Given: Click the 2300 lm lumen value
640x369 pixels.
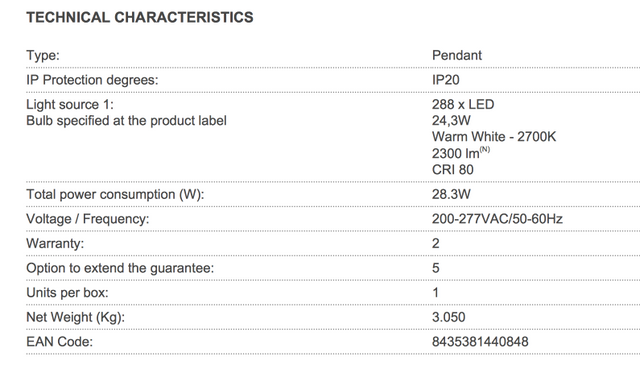Looking at the screenshot, I should 456,153.
